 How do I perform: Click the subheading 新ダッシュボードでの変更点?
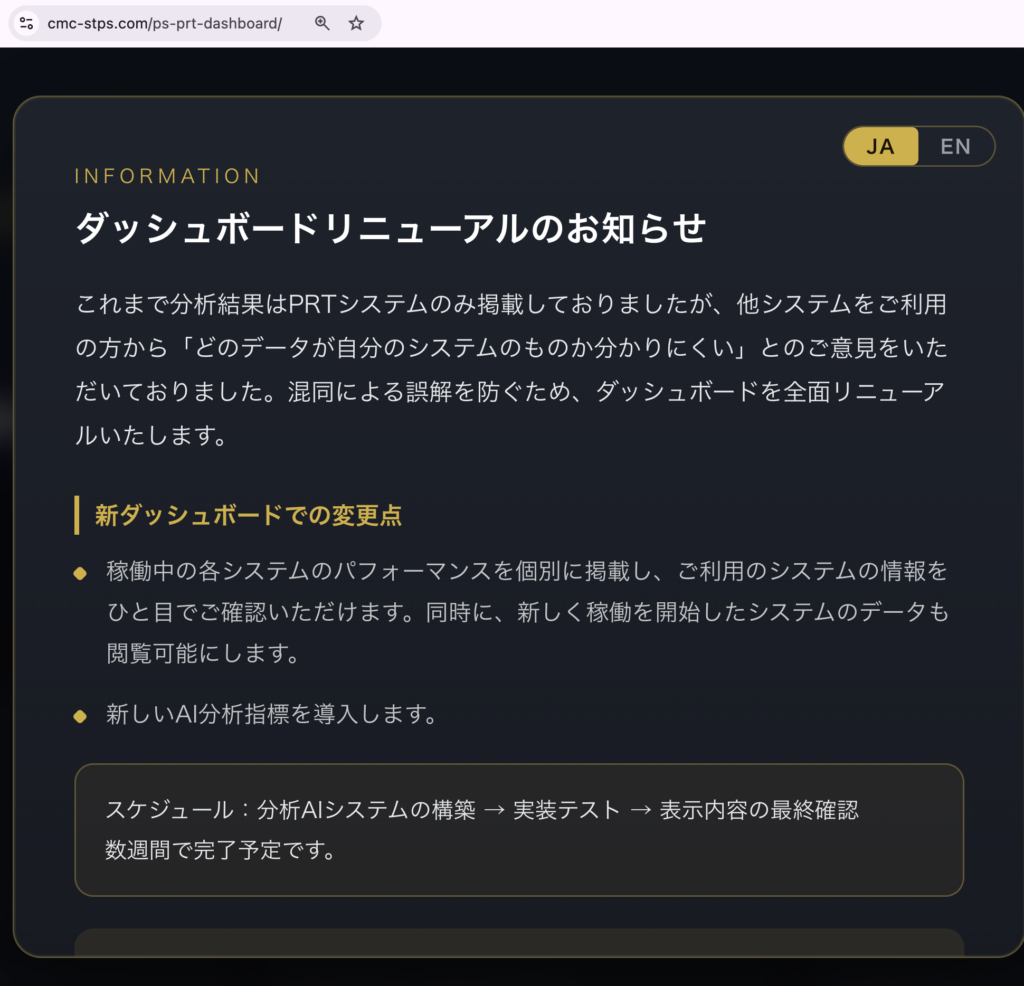(x=248, y=515)
